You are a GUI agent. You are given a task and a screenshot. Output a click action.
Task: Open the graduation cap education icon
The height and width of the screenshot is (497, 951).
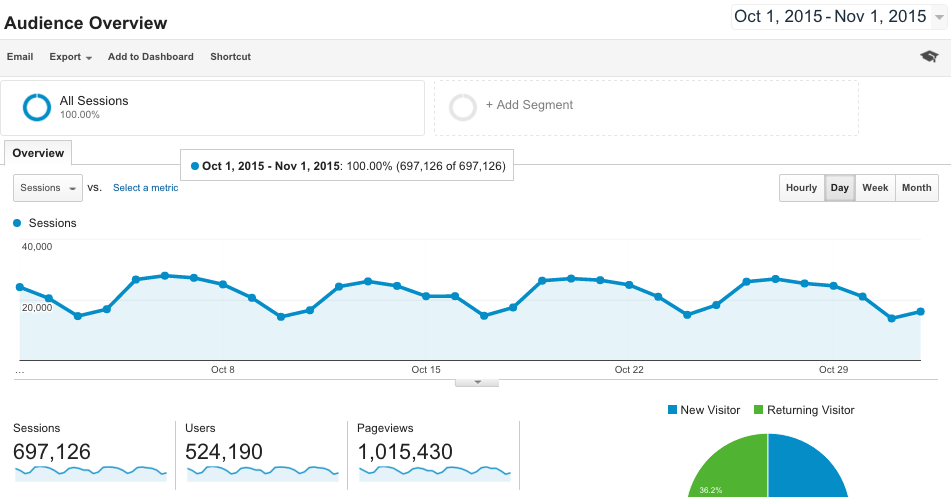[929, 56]
